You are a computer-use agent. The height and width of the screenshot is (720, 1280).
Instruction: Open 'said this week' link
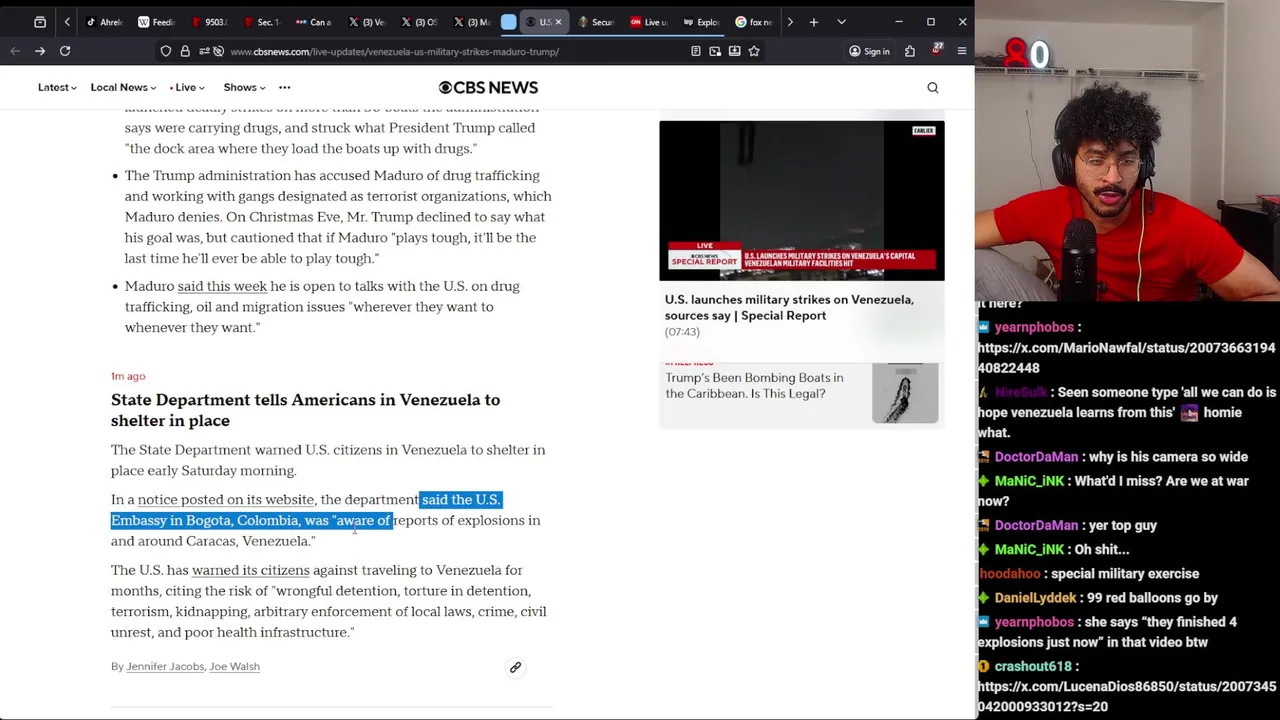click(222, 286)
